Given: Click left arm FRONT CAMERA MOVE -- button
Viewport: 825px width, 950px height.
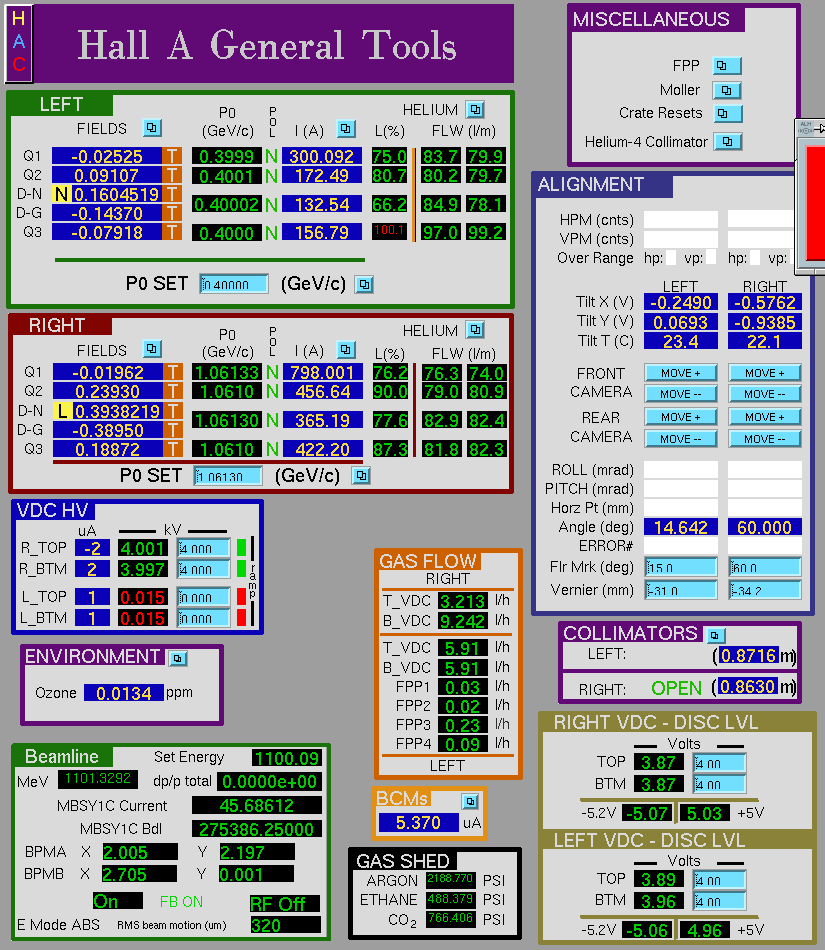Looking at the screenshot, I should [x=681, y=394].
